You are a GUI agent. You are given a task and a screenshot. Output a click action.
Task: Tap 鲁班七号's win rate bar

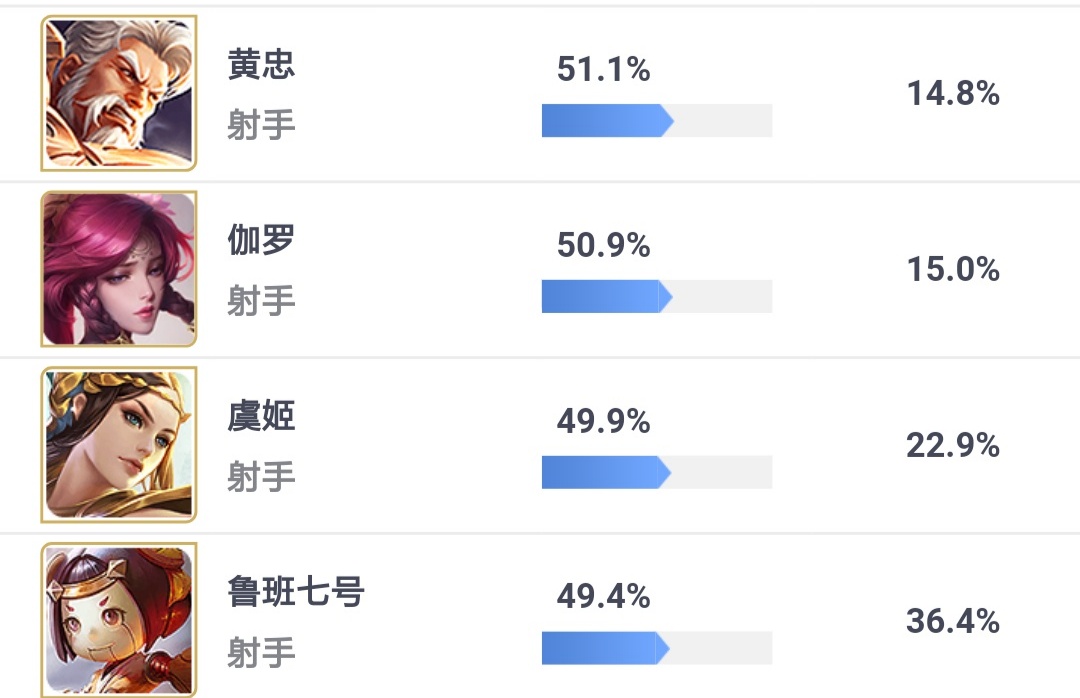[656, 648]
